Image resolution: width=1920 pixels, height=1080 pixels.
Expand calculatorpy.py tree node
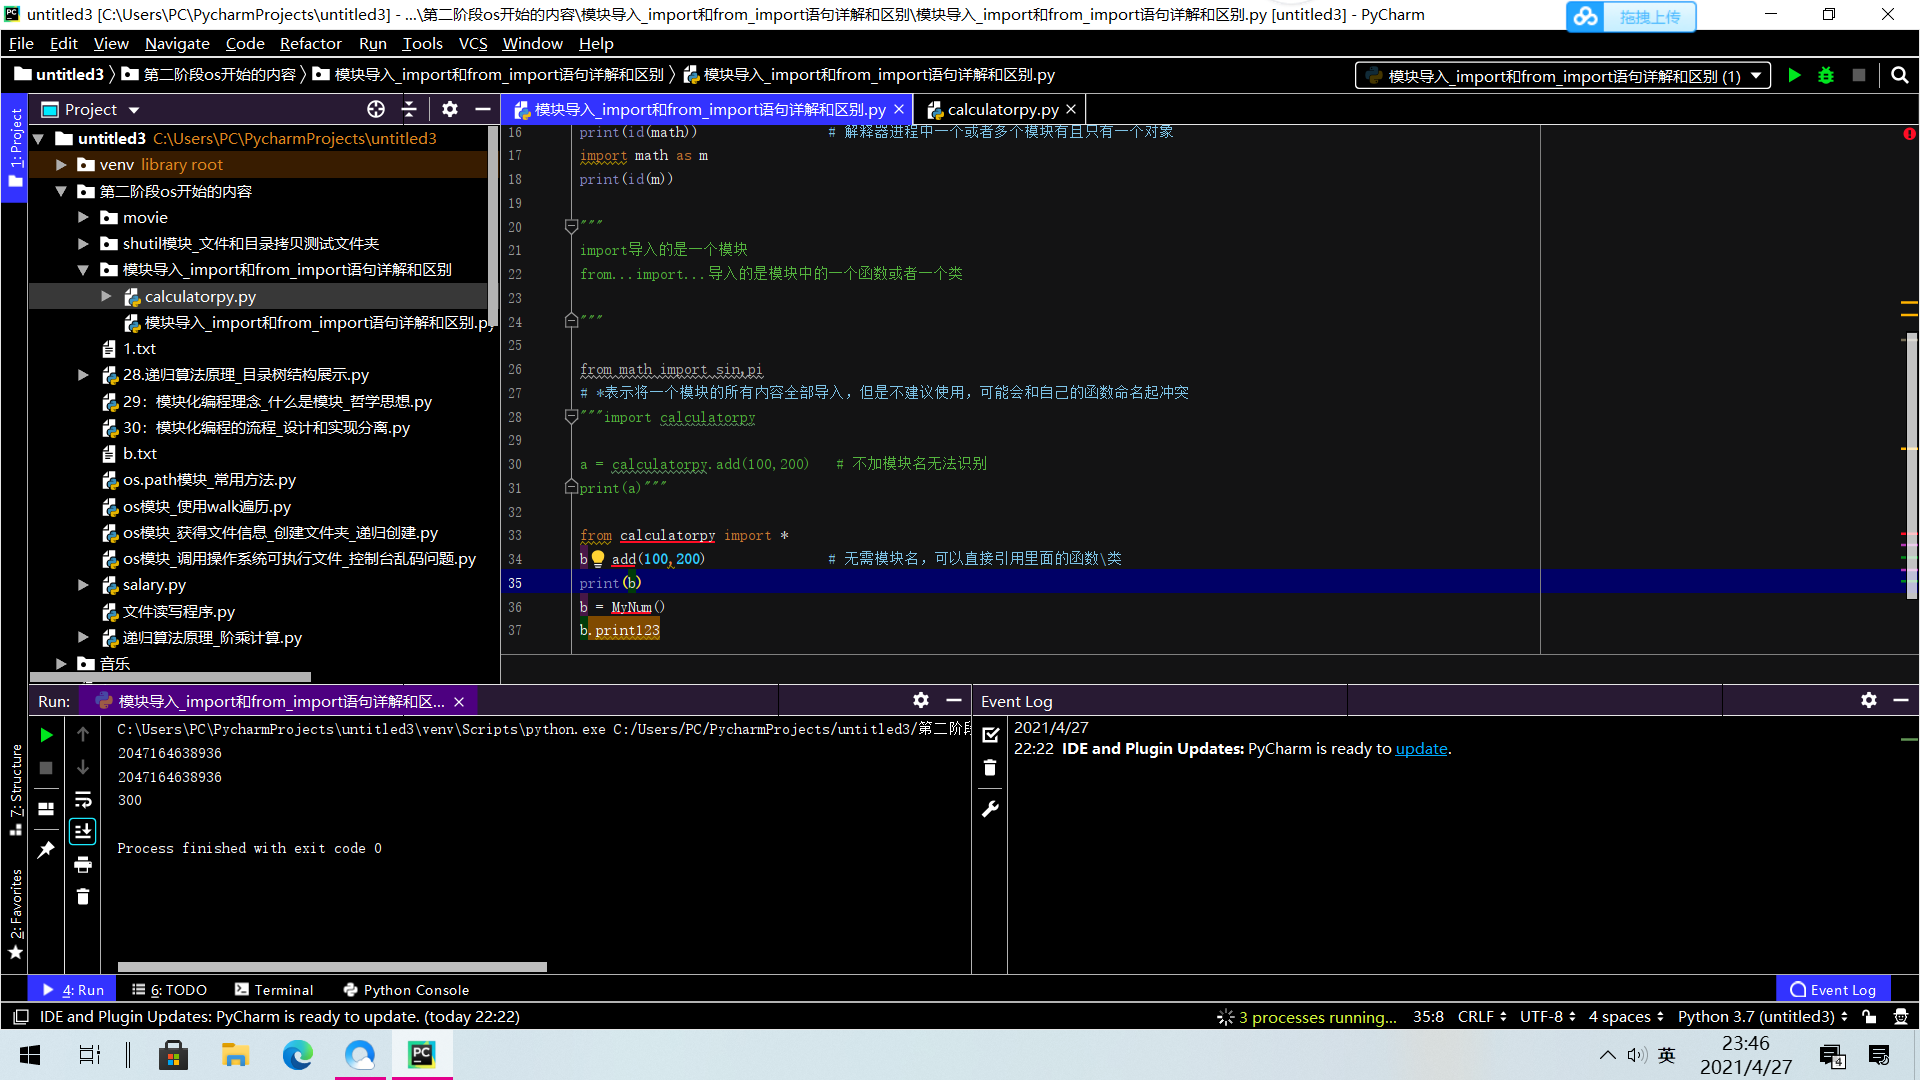coord(106,296)
